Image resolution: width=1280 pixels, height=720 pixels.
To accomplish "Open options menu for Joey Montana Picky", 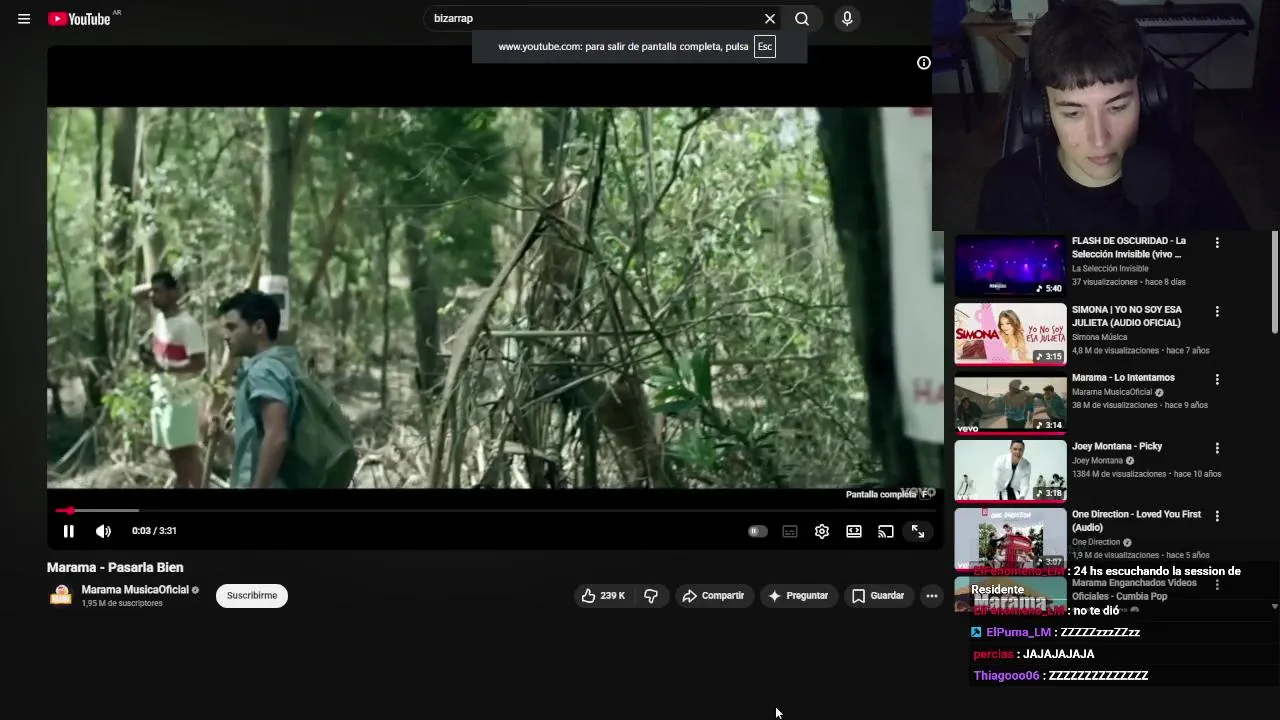I will (1217, 448).
